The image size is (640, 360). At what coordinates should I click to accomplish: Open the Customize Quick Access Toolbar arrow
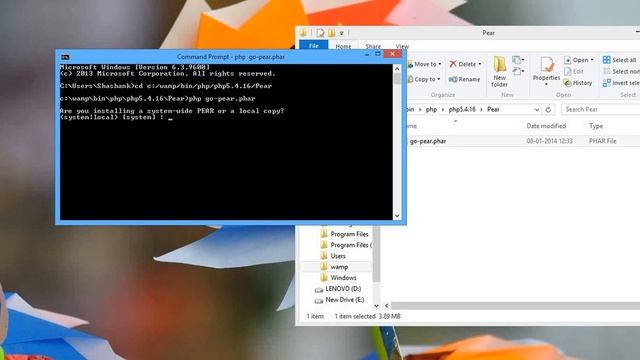(x=342, y=33)
